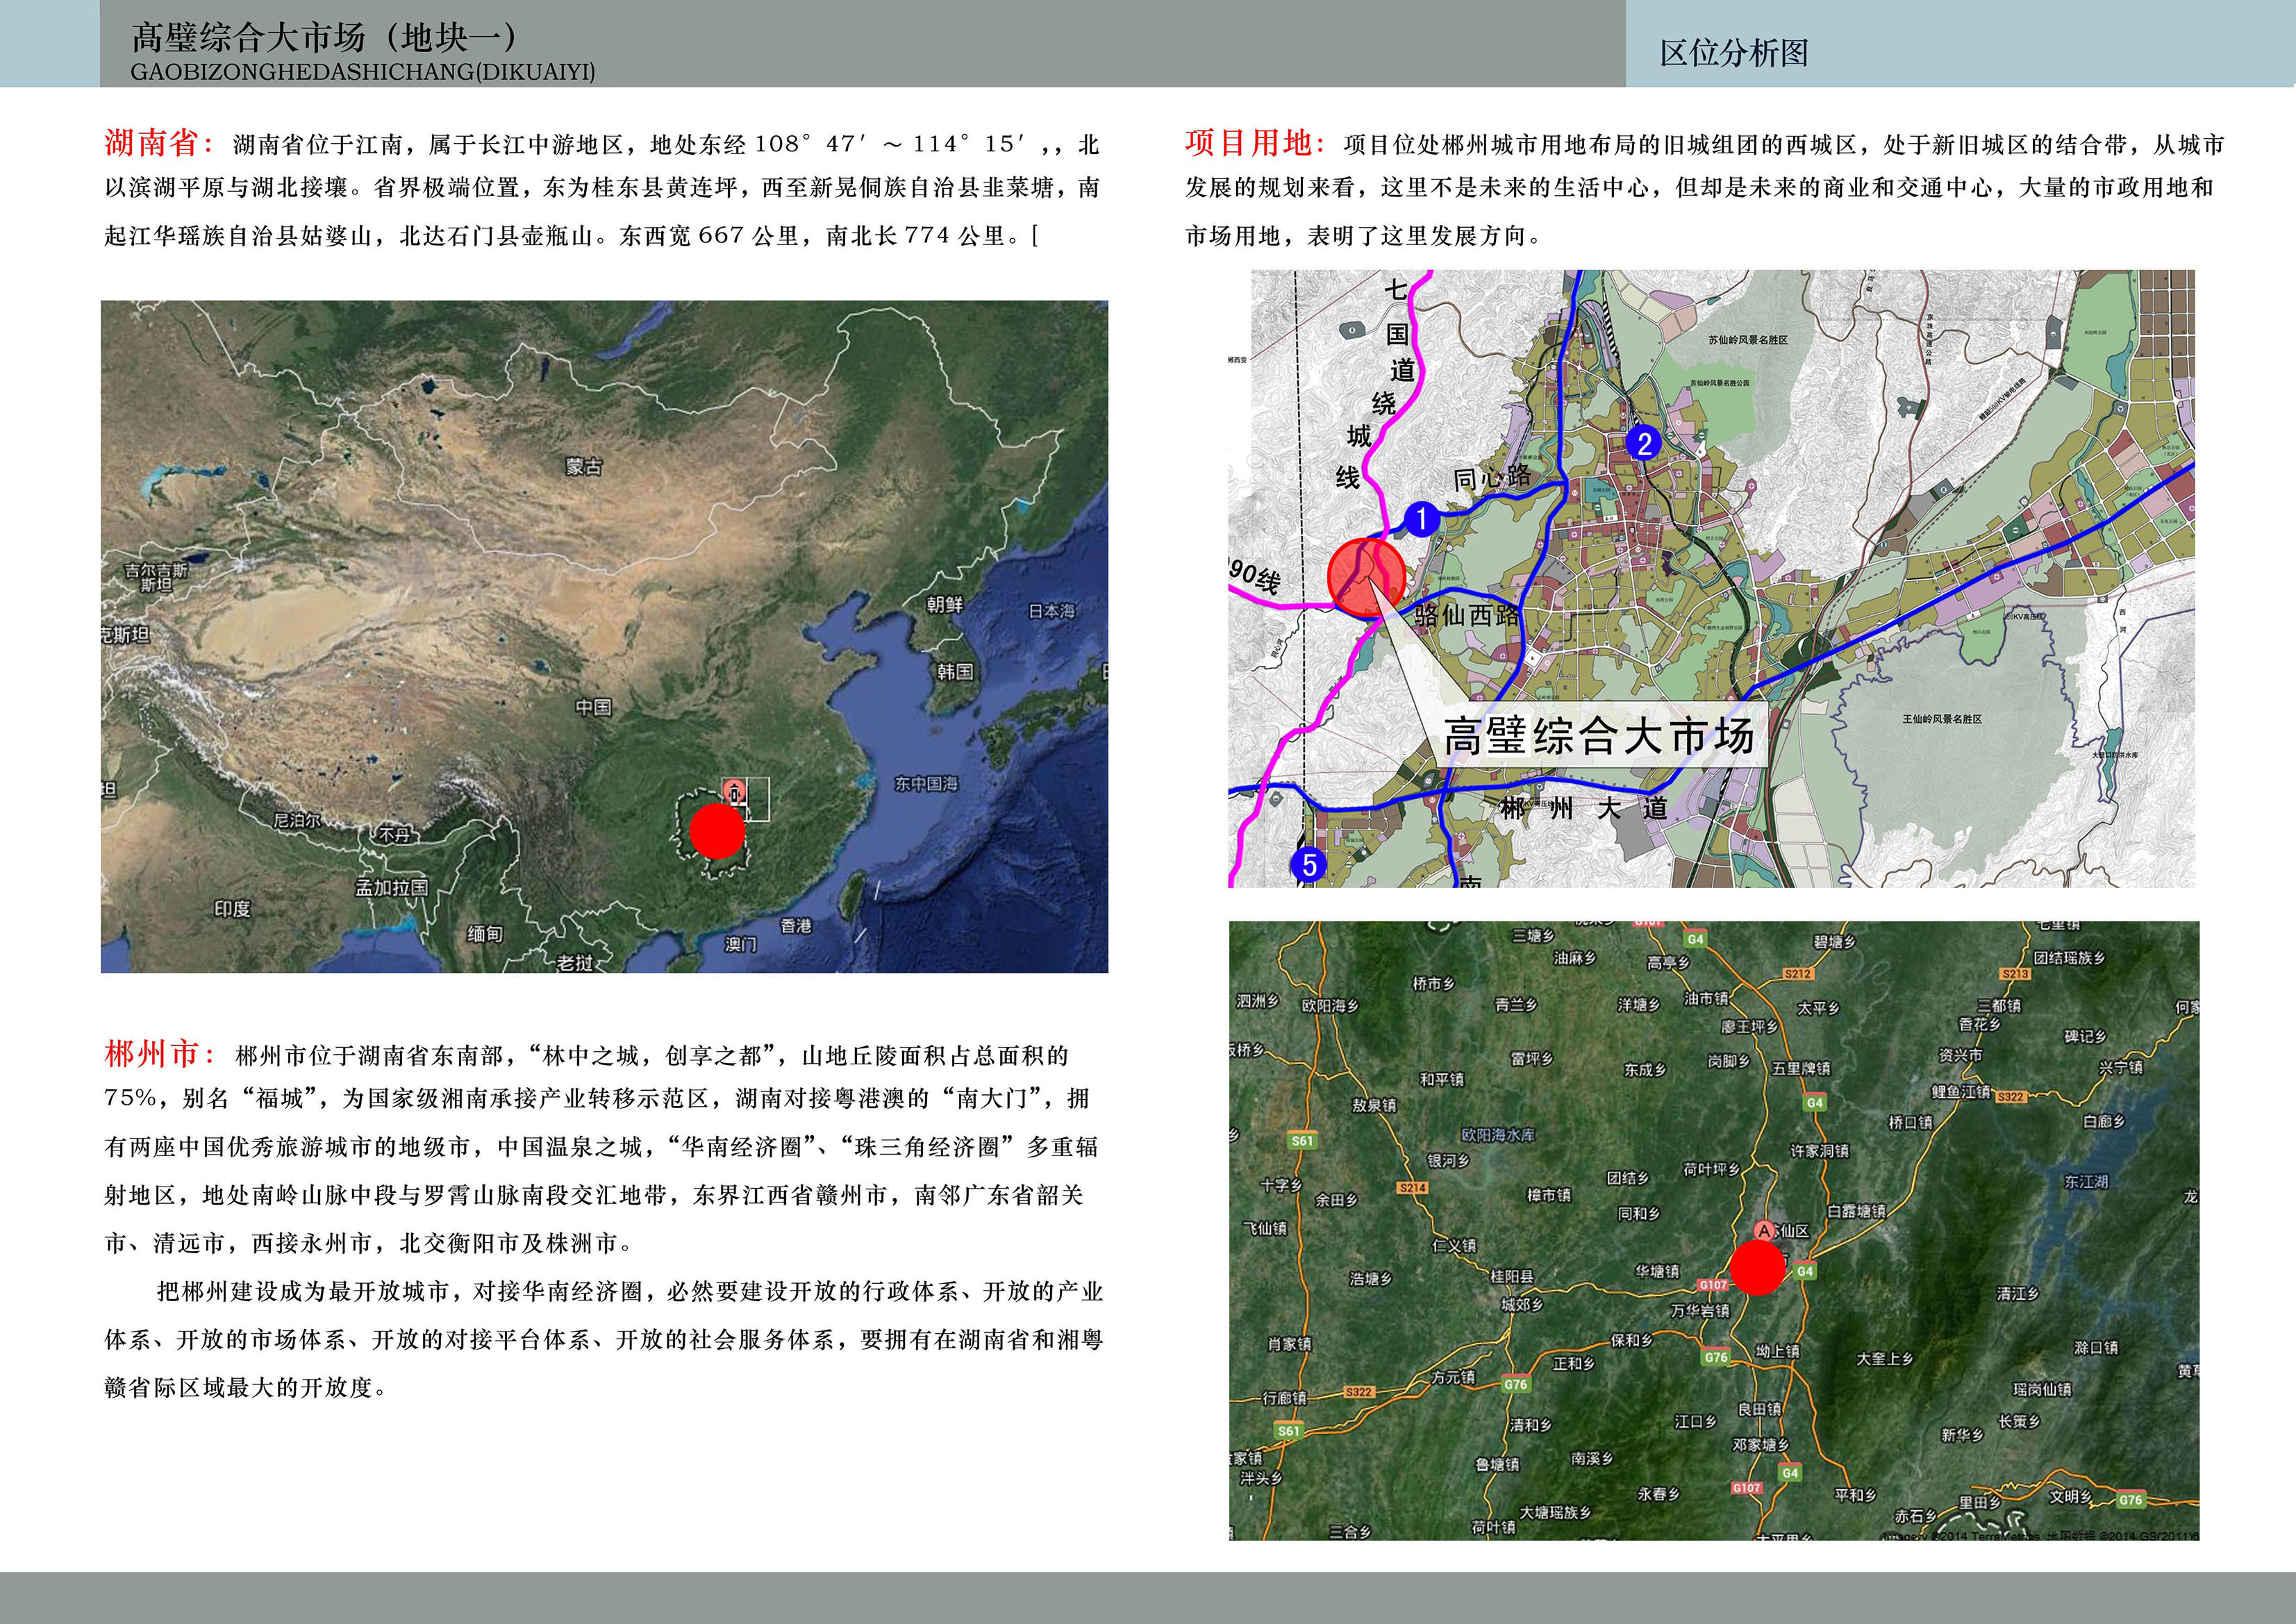Click red dot on Chenzhou regional map
This screenshot has width=2296, height=1624.
pyautogui.click(x=1757, y=1268)
